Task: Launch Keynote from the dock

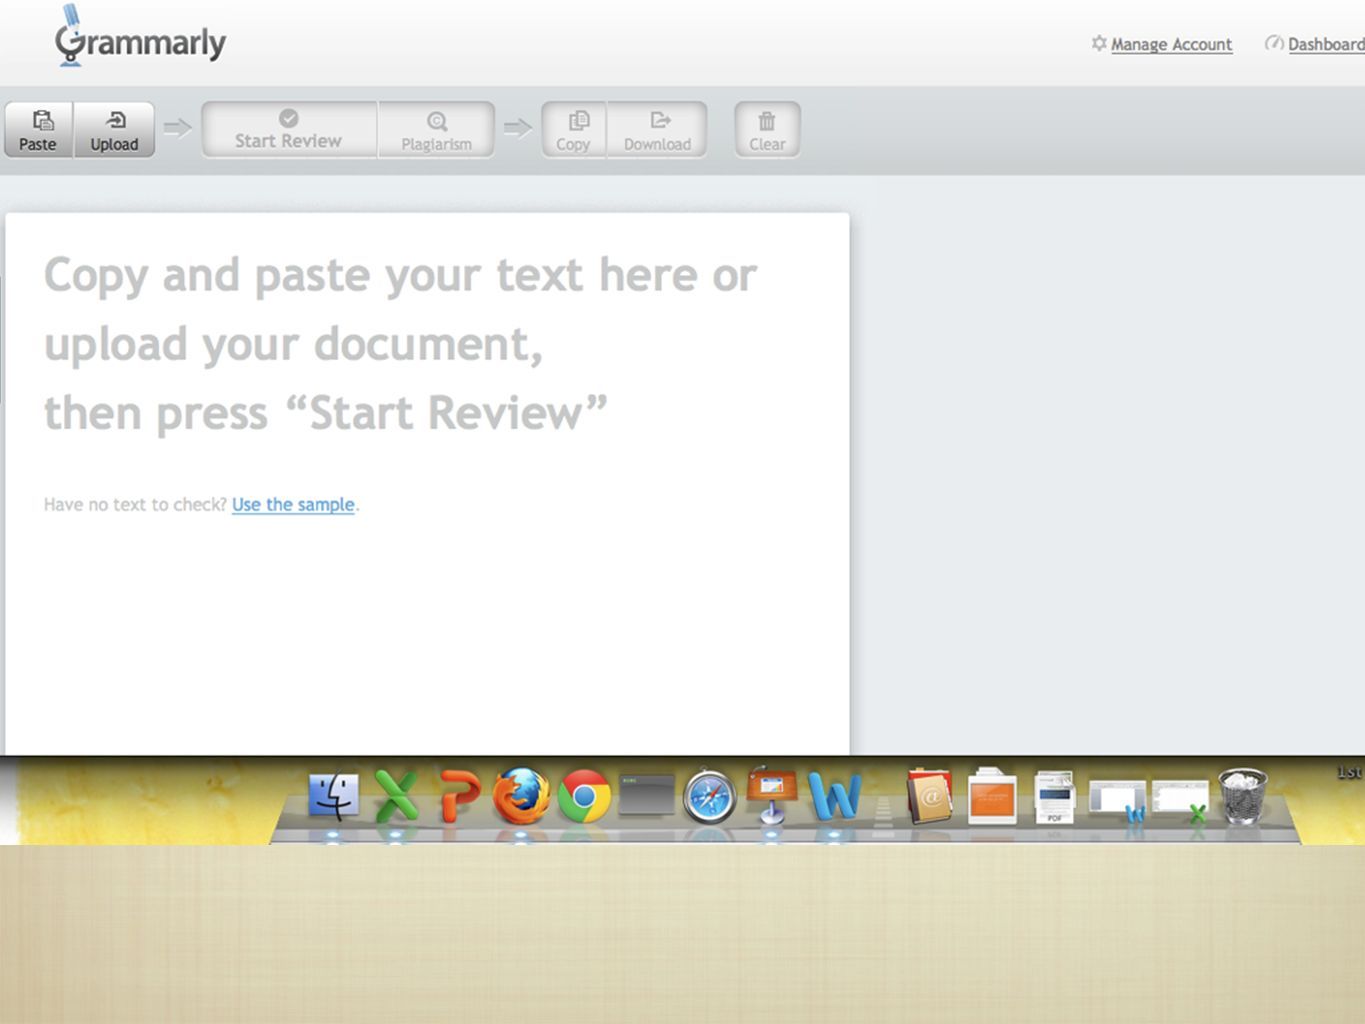Action: coord(771,795)
